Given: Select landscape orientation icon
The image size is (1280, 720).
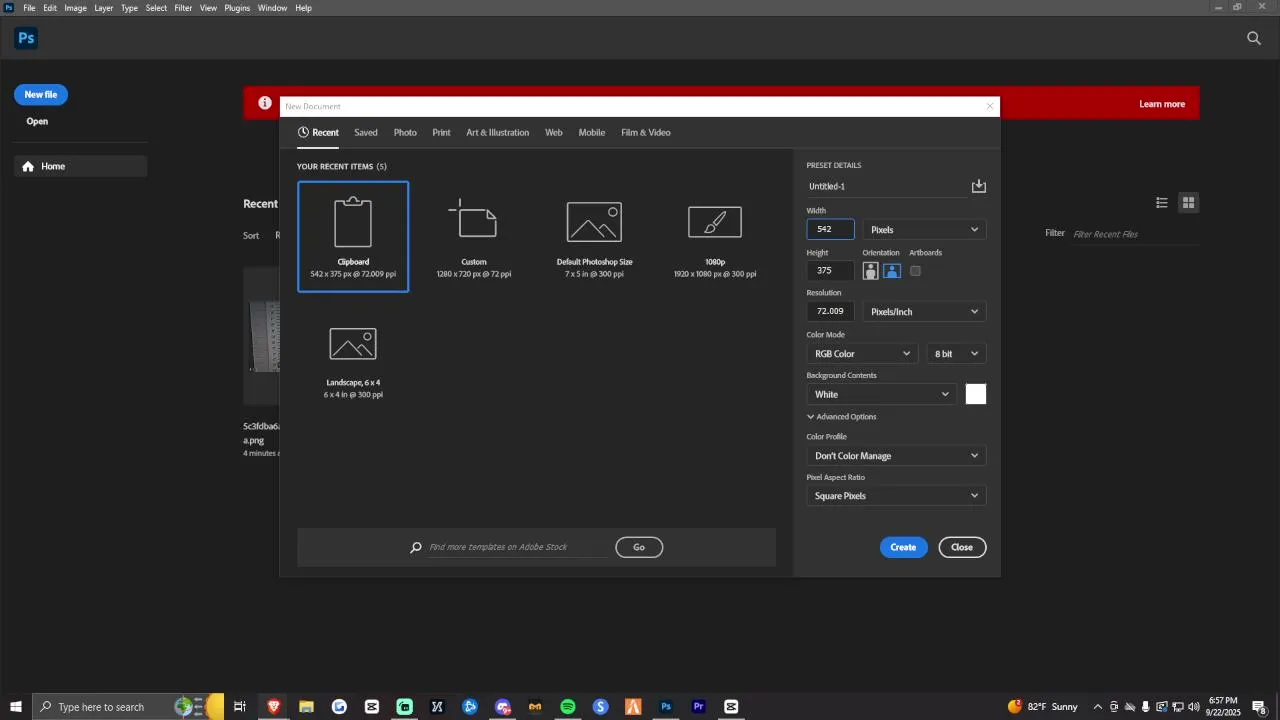Looking at the screenshot, I should point(892,271).
